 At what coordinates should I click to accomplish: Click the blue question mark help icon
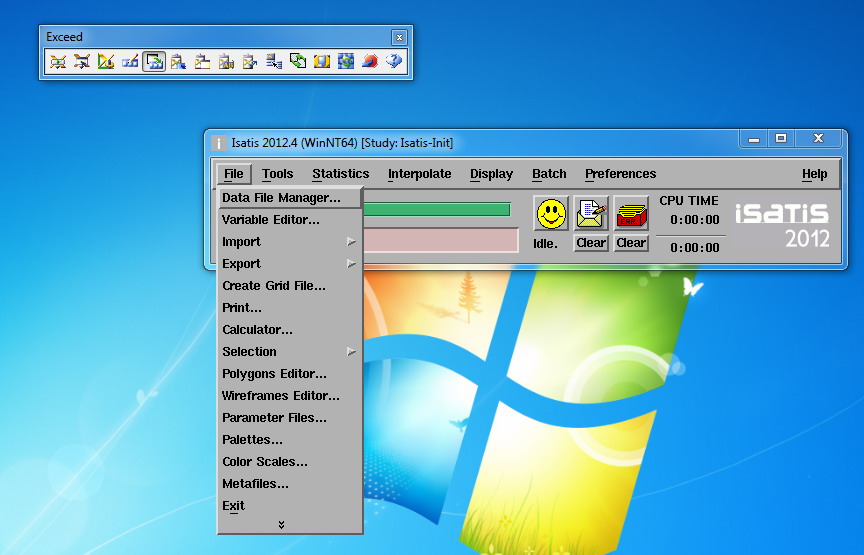point(394,61)
